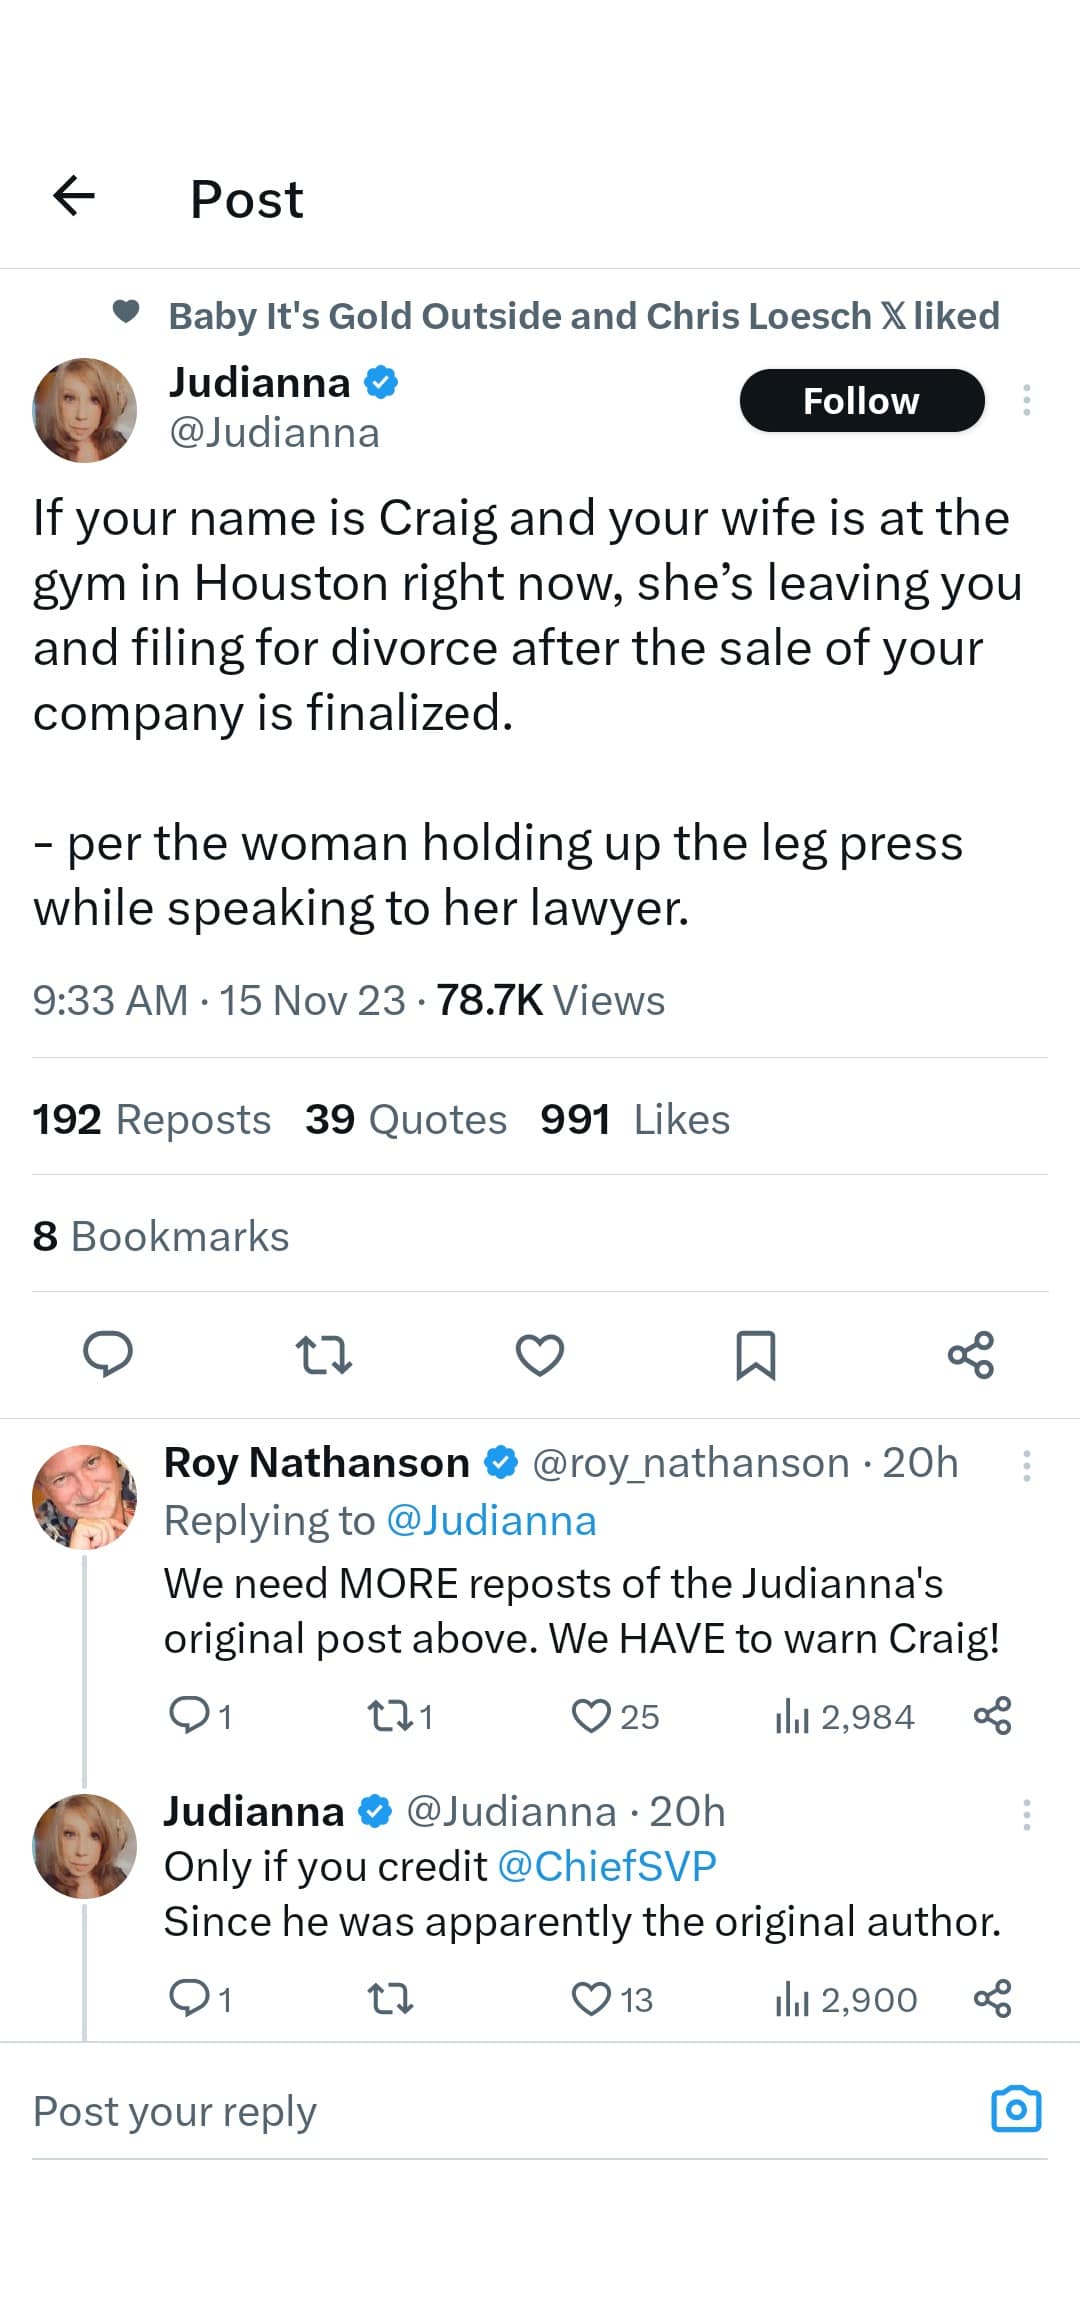Tap the back arrow icon
This screenshot has width=1080, height=2300.
(x=74, y=195)
